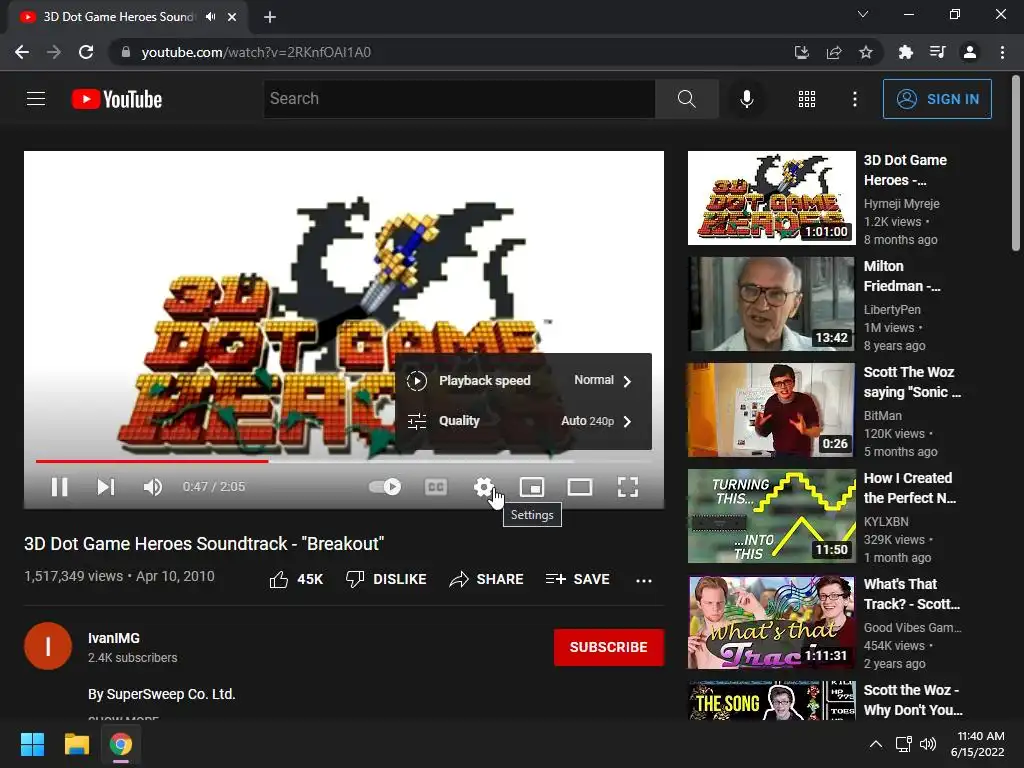Open the YouTube apps grid icon

coord(807,99)
